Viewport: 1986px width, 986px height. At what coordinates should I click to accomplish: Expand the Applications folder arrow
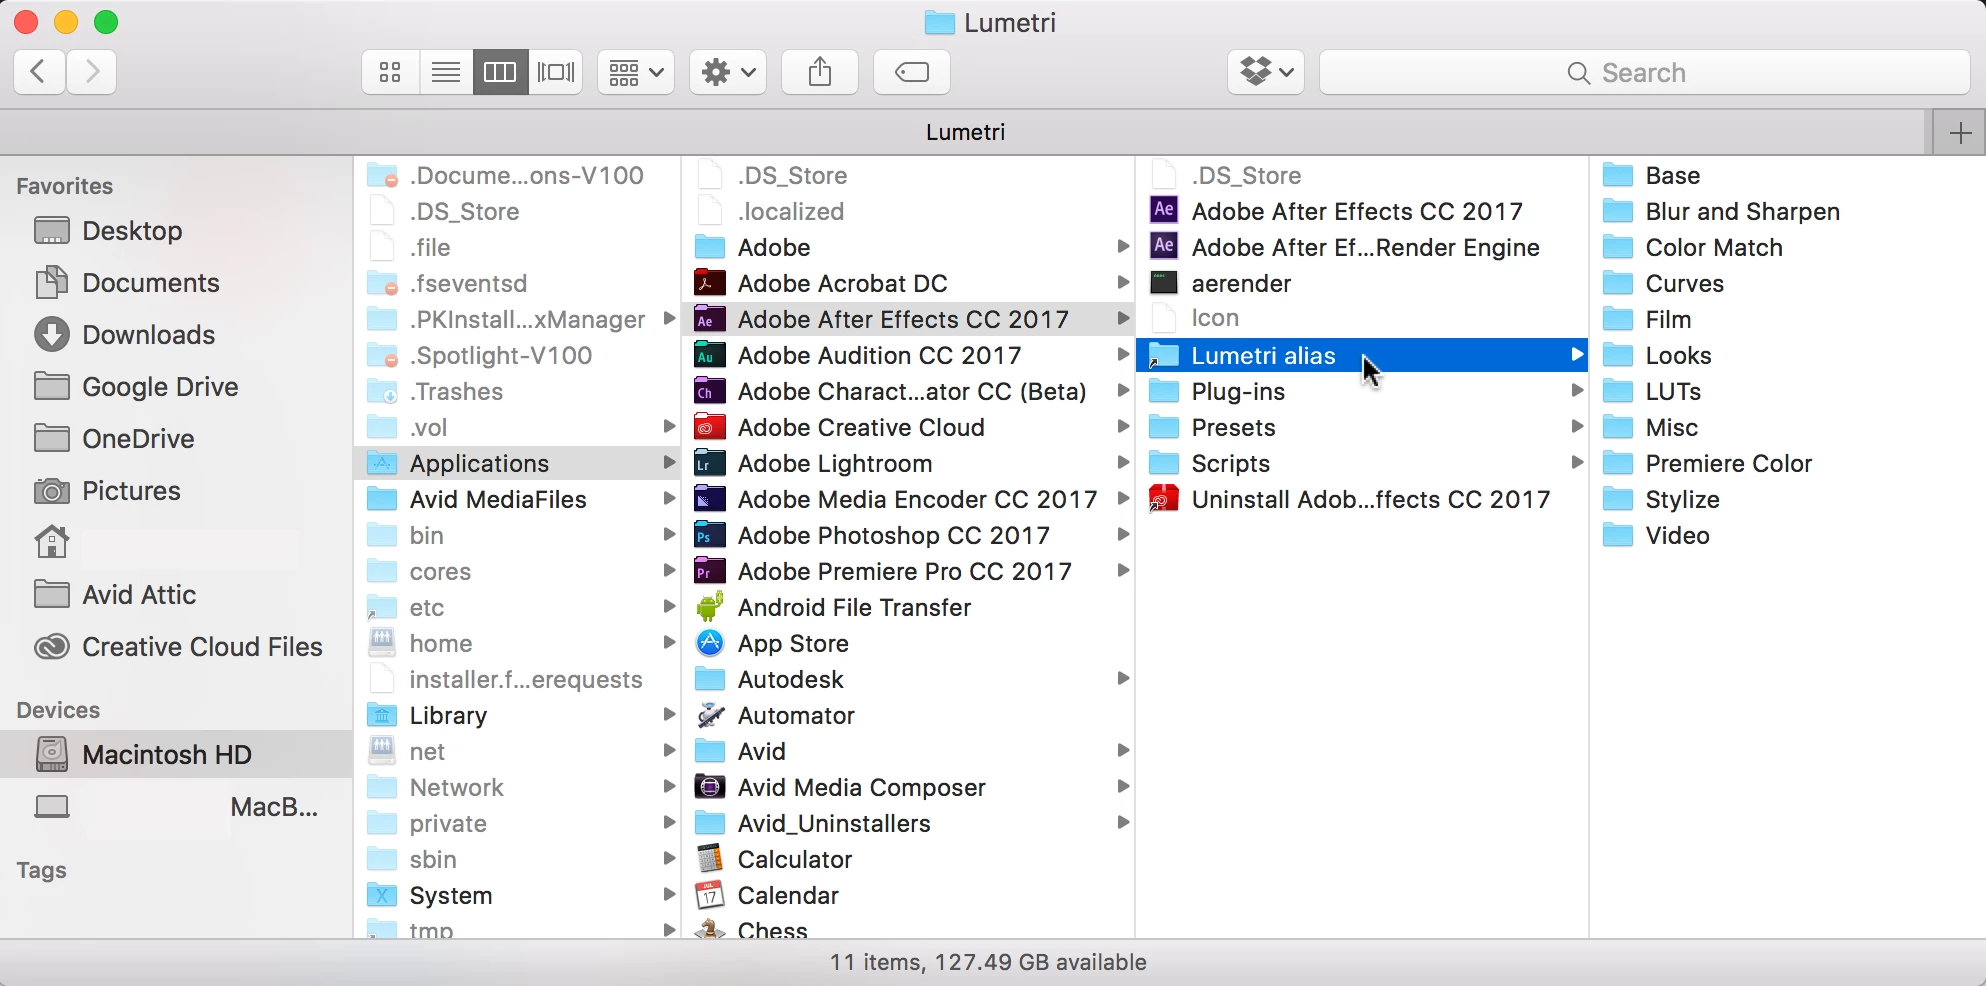point(669,463)
